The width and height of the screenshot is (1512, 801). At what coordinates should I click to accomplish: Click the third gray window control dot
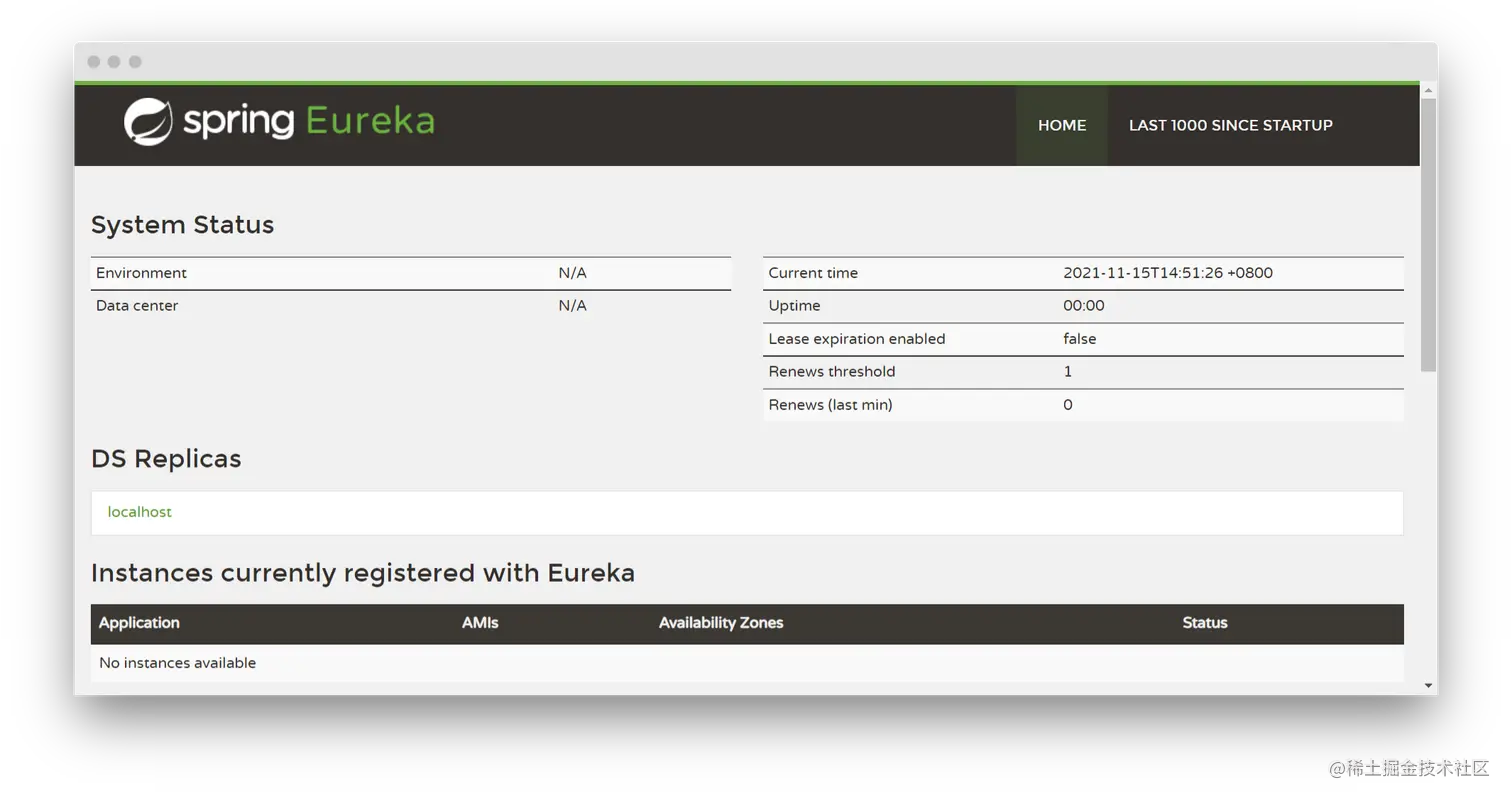pos(135,62)
